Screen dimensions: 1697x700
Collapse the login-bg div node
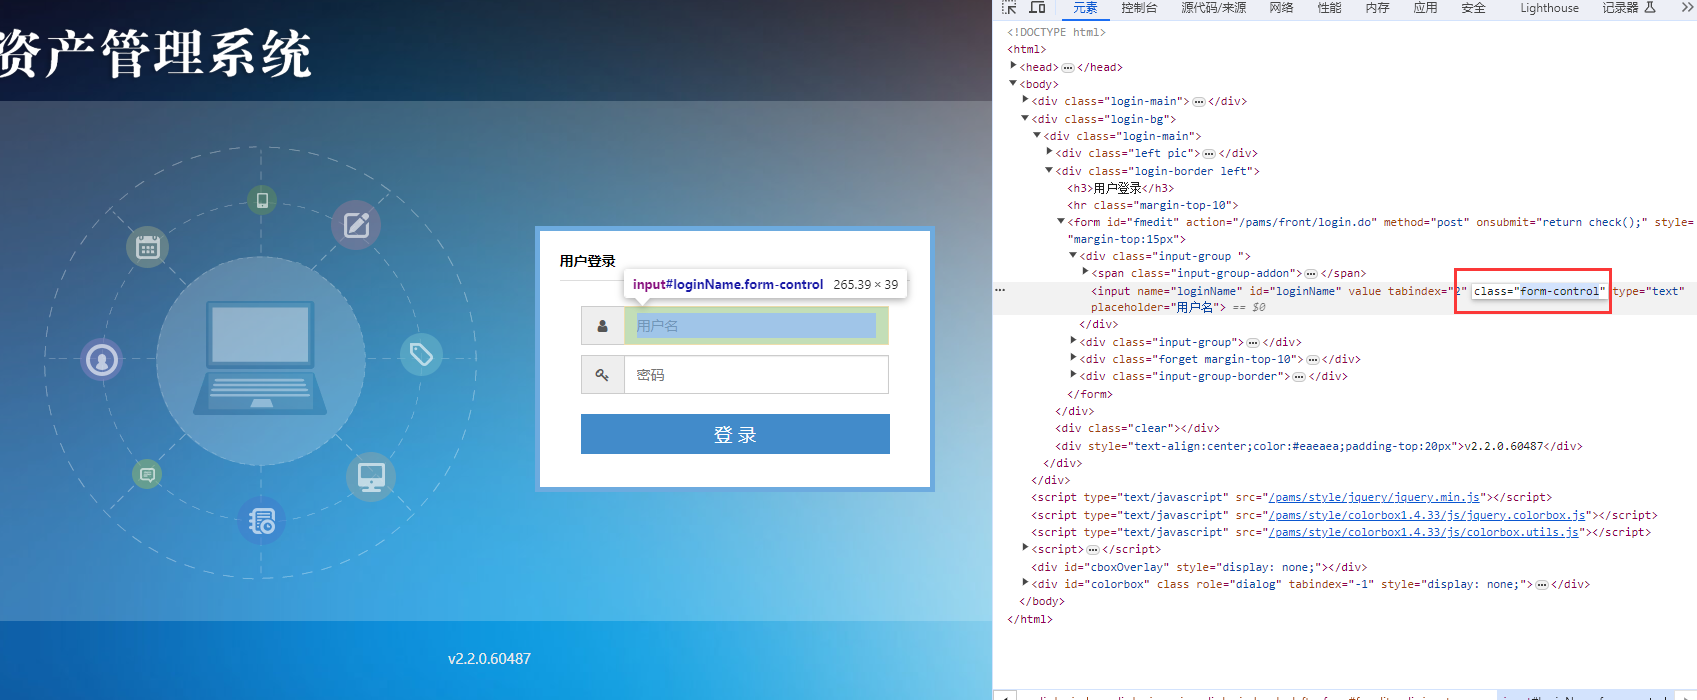[x=1025, y=118]
